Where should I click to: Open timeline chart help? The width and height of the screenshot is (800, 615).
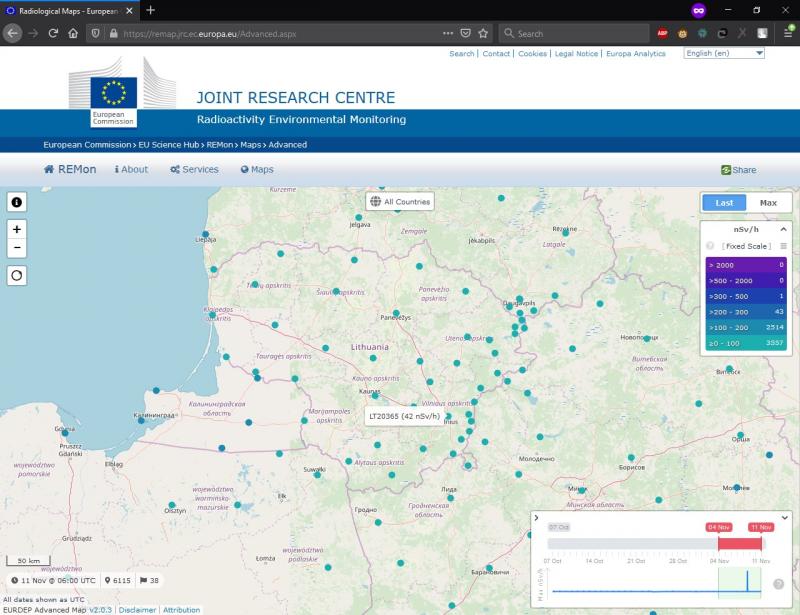click(x=779, y=584)
